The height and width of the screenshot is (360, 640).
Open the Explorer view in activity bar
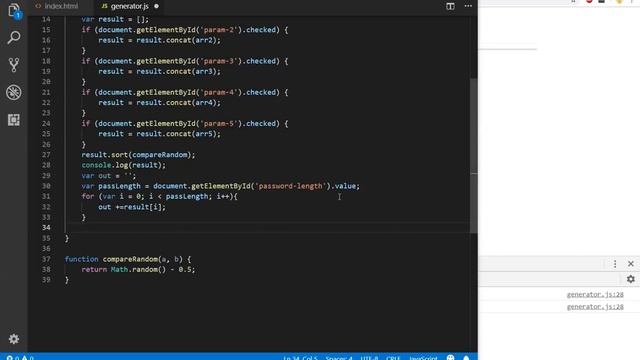click(13, 10)
